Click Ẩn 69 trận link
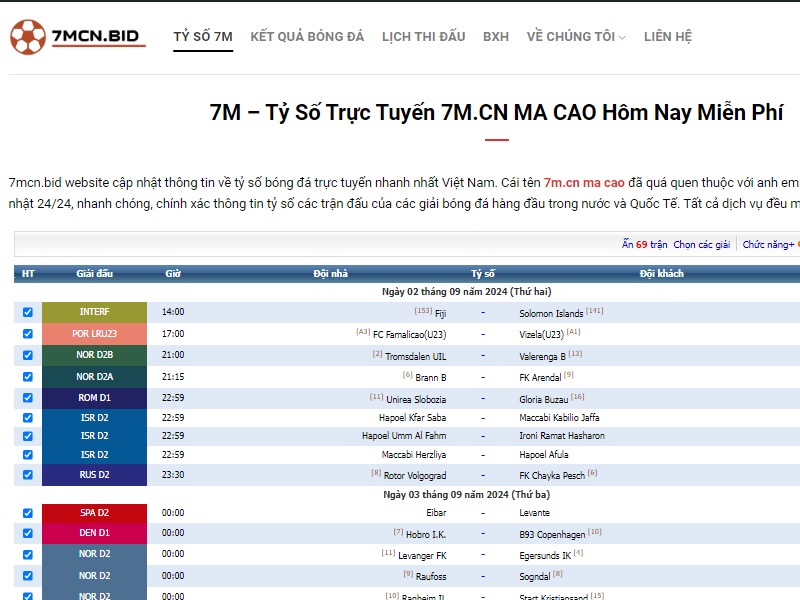The width and height of the screenshot is (800, 600). 644,244
